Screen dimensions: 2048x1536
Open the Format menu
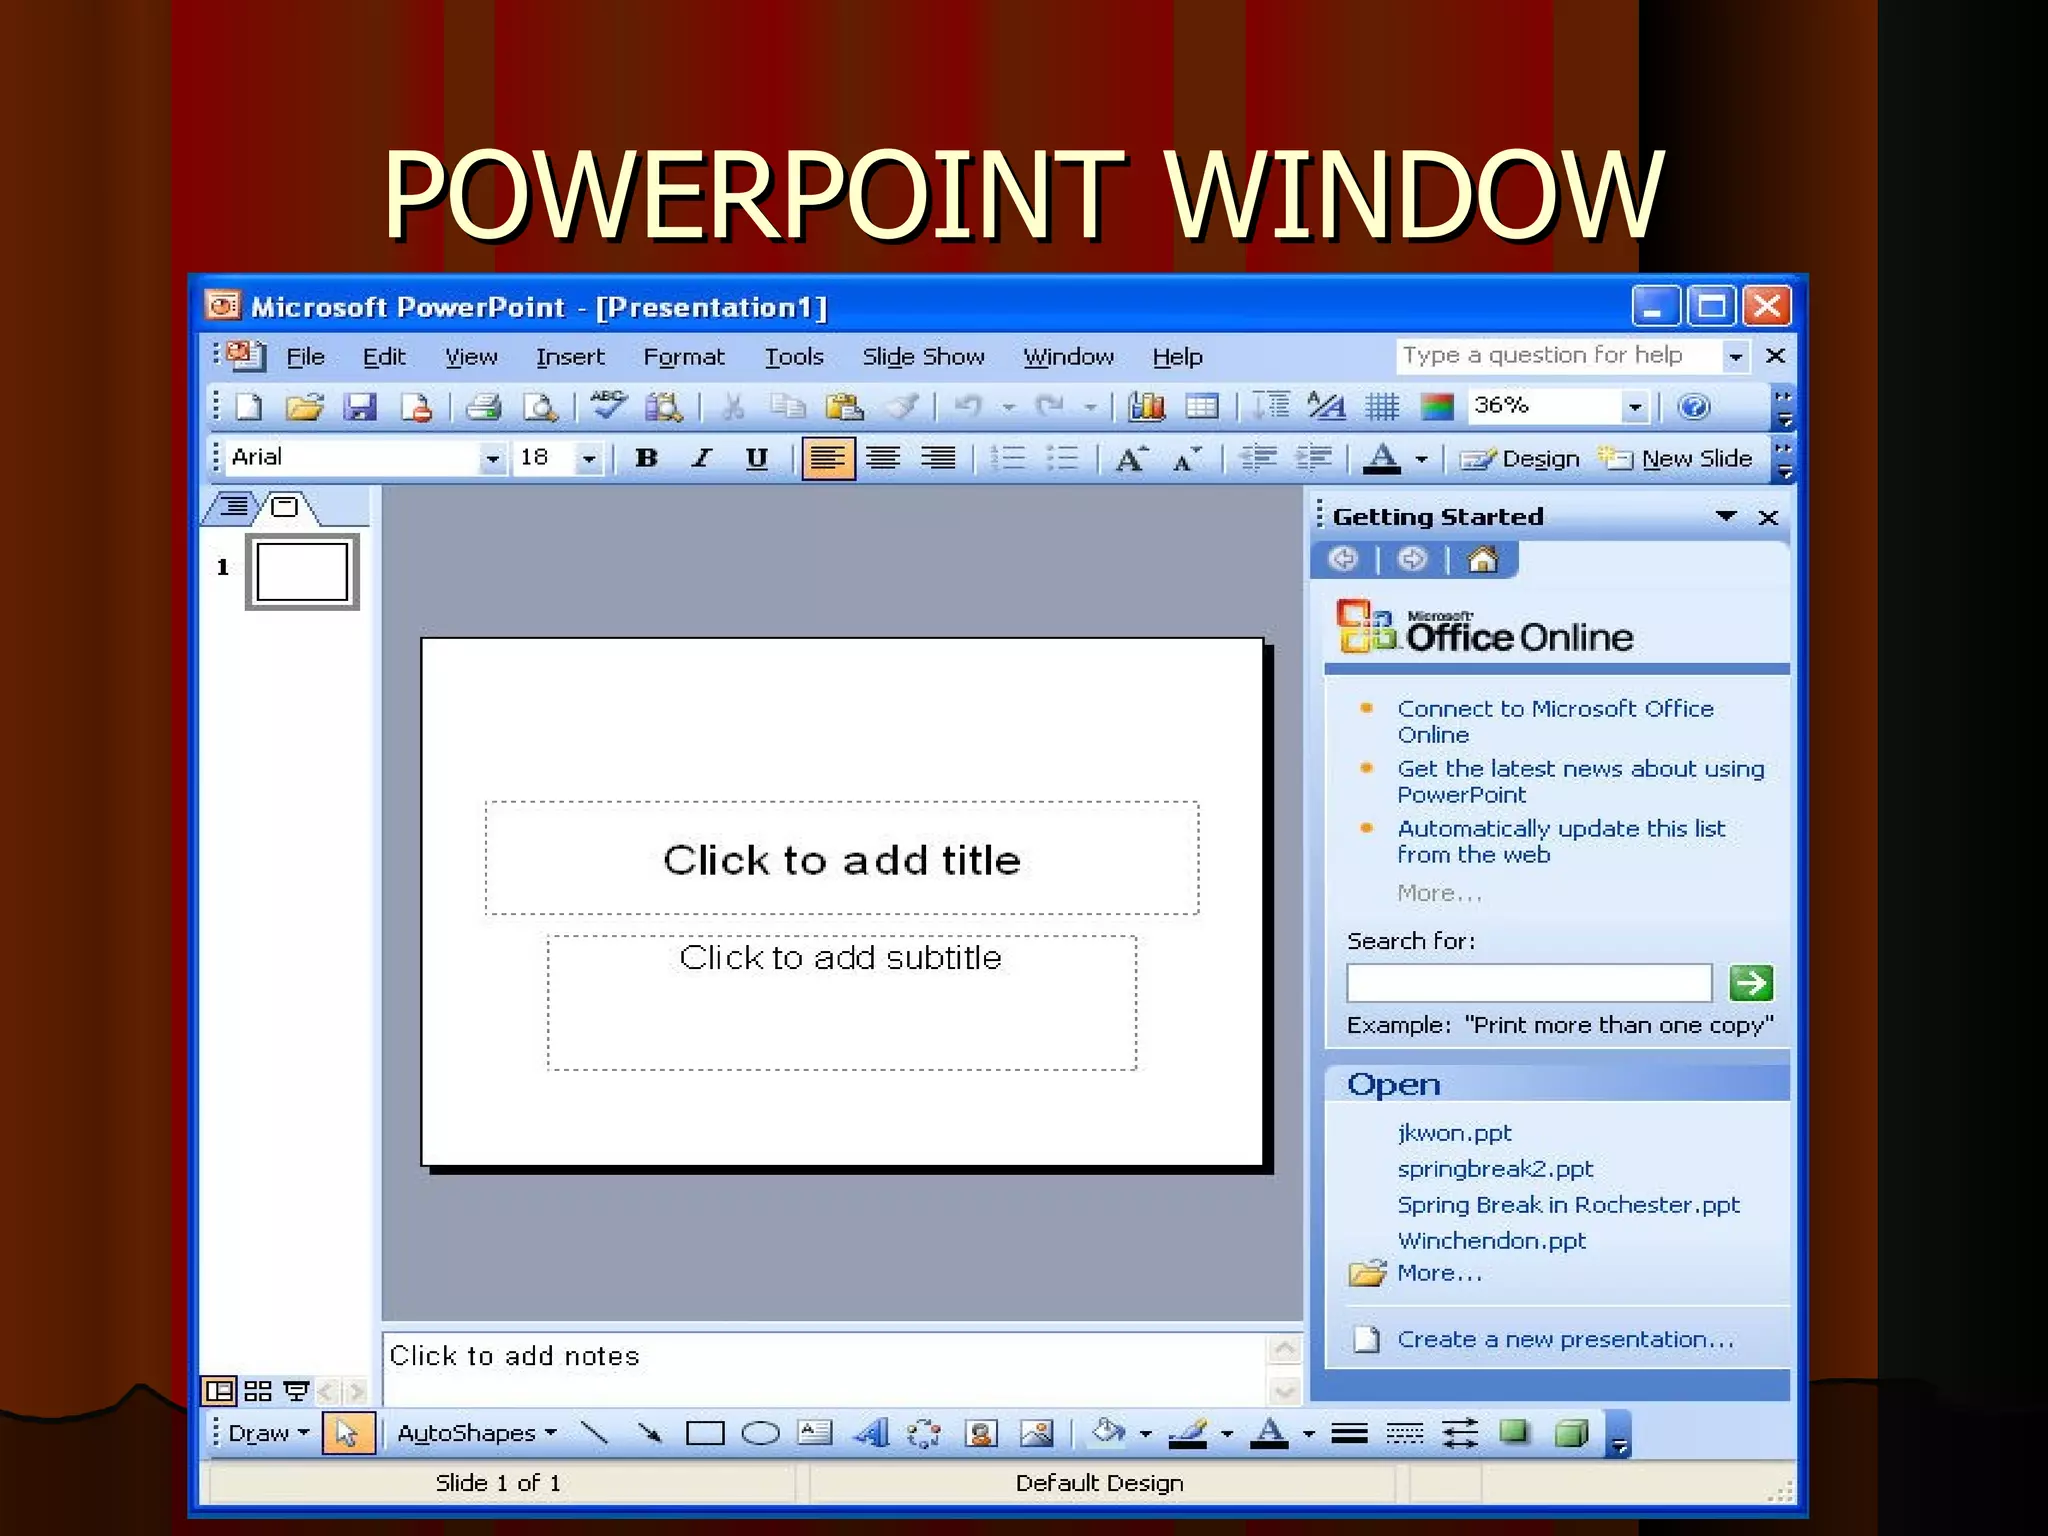pos(684,357)
